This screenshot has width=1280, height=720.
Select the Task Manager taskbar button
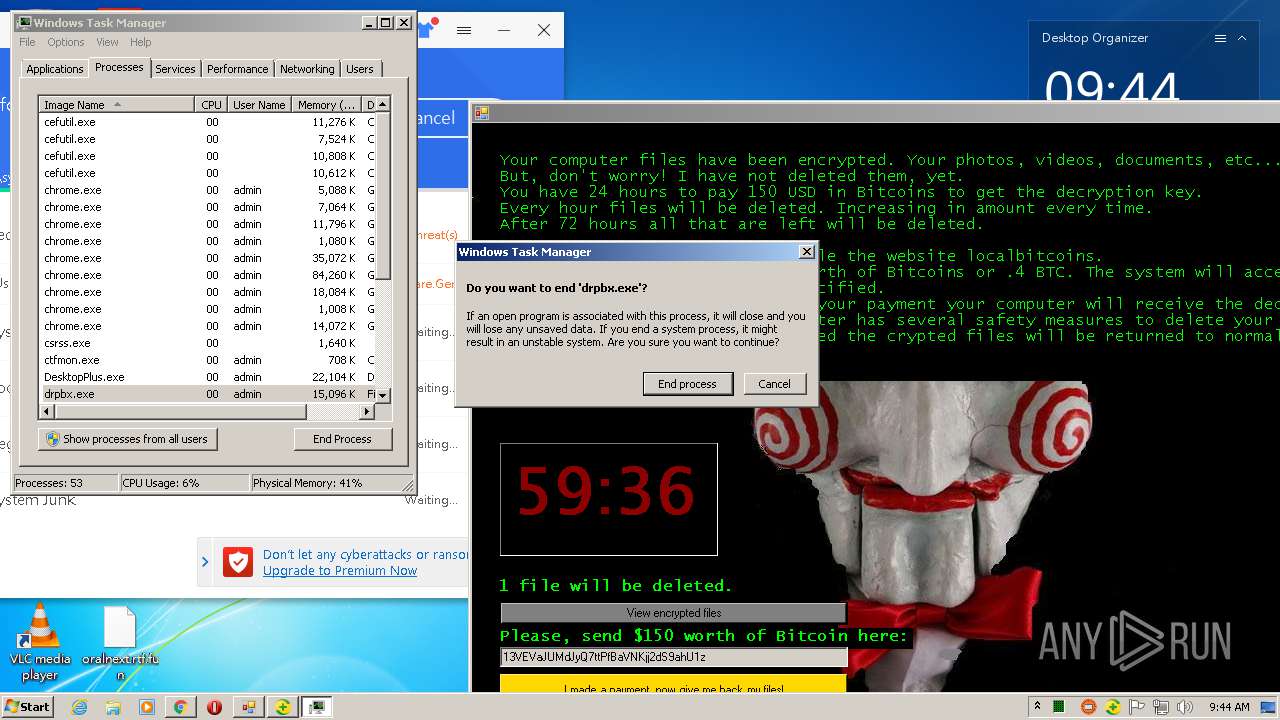[x=317, y=707]
